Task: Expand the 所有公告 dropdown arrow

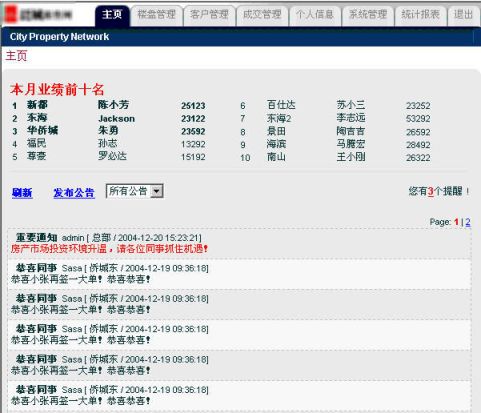Action: [157, 191]
